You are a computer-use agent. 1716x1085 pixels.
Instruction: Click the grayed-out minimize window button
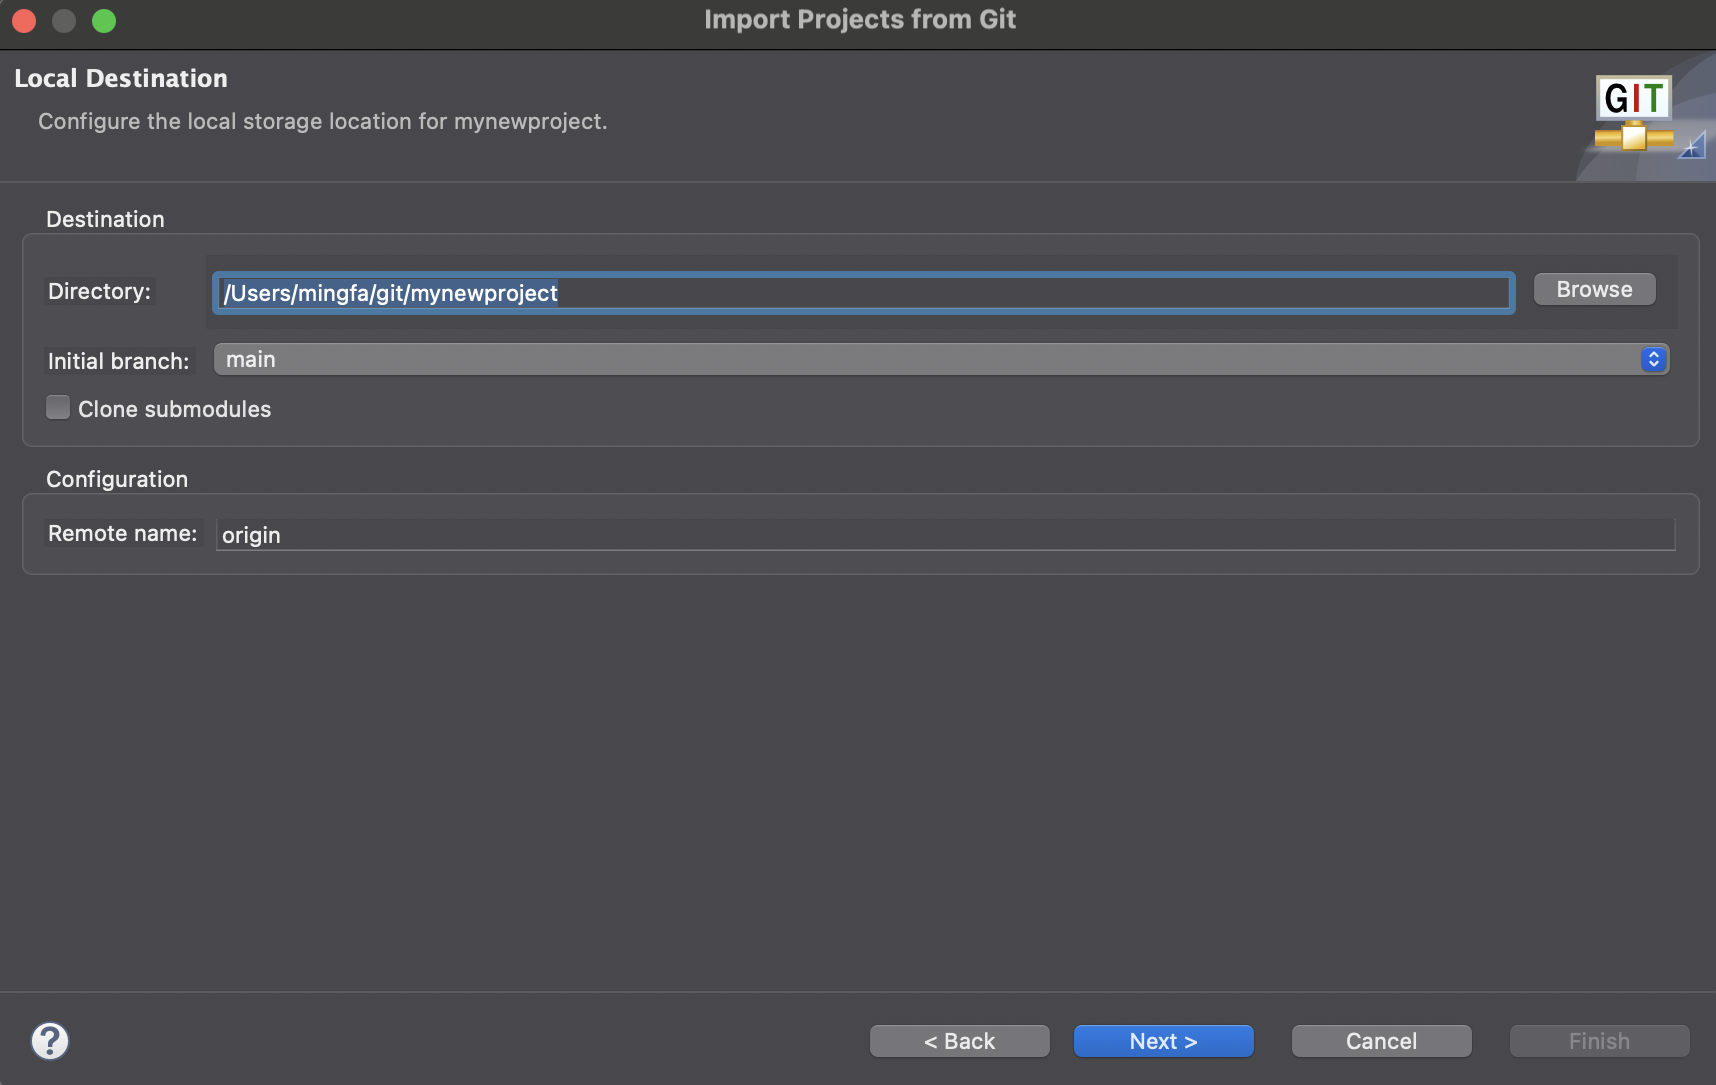point(64,21)
